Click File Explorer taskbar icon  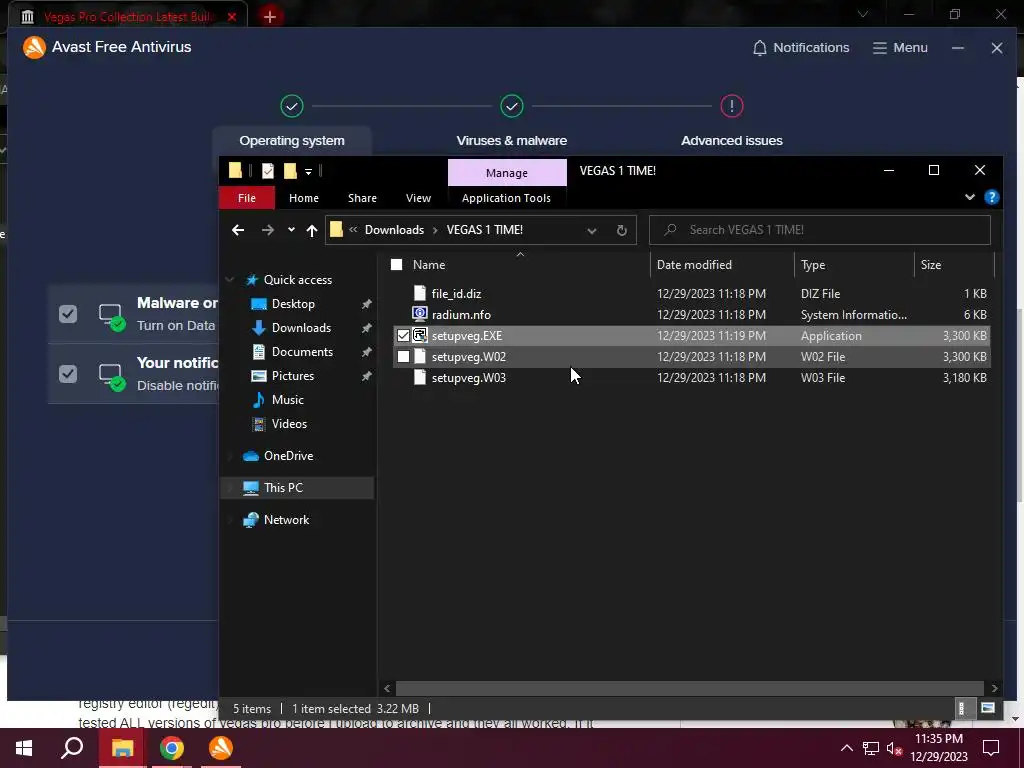pos(122,748)
